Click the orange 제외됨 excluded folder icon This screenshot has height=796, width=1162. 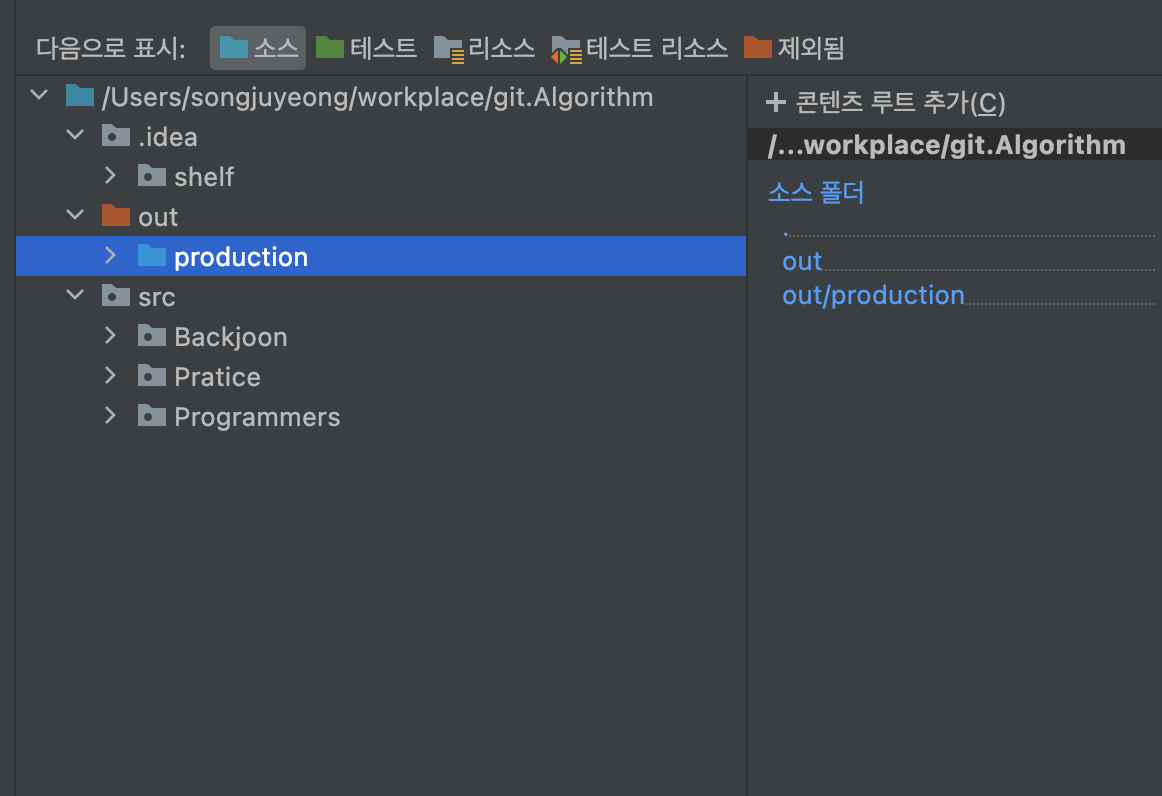[757, 47]
